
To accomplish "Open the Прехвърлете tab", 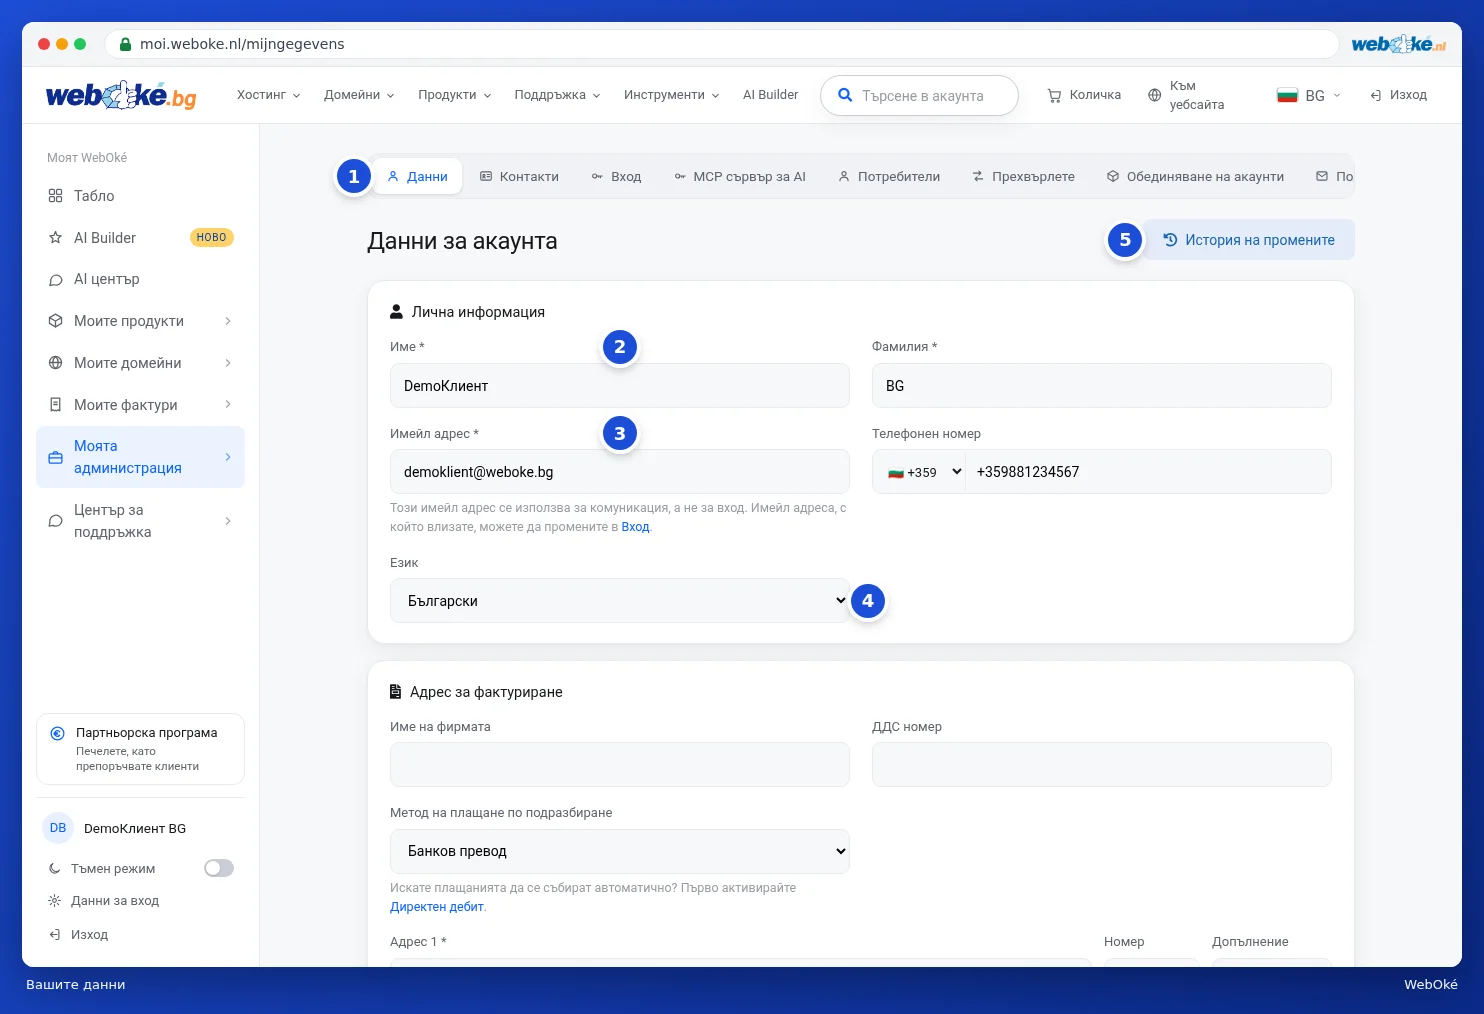I will pyautogui.click(x=1023, y=177).
